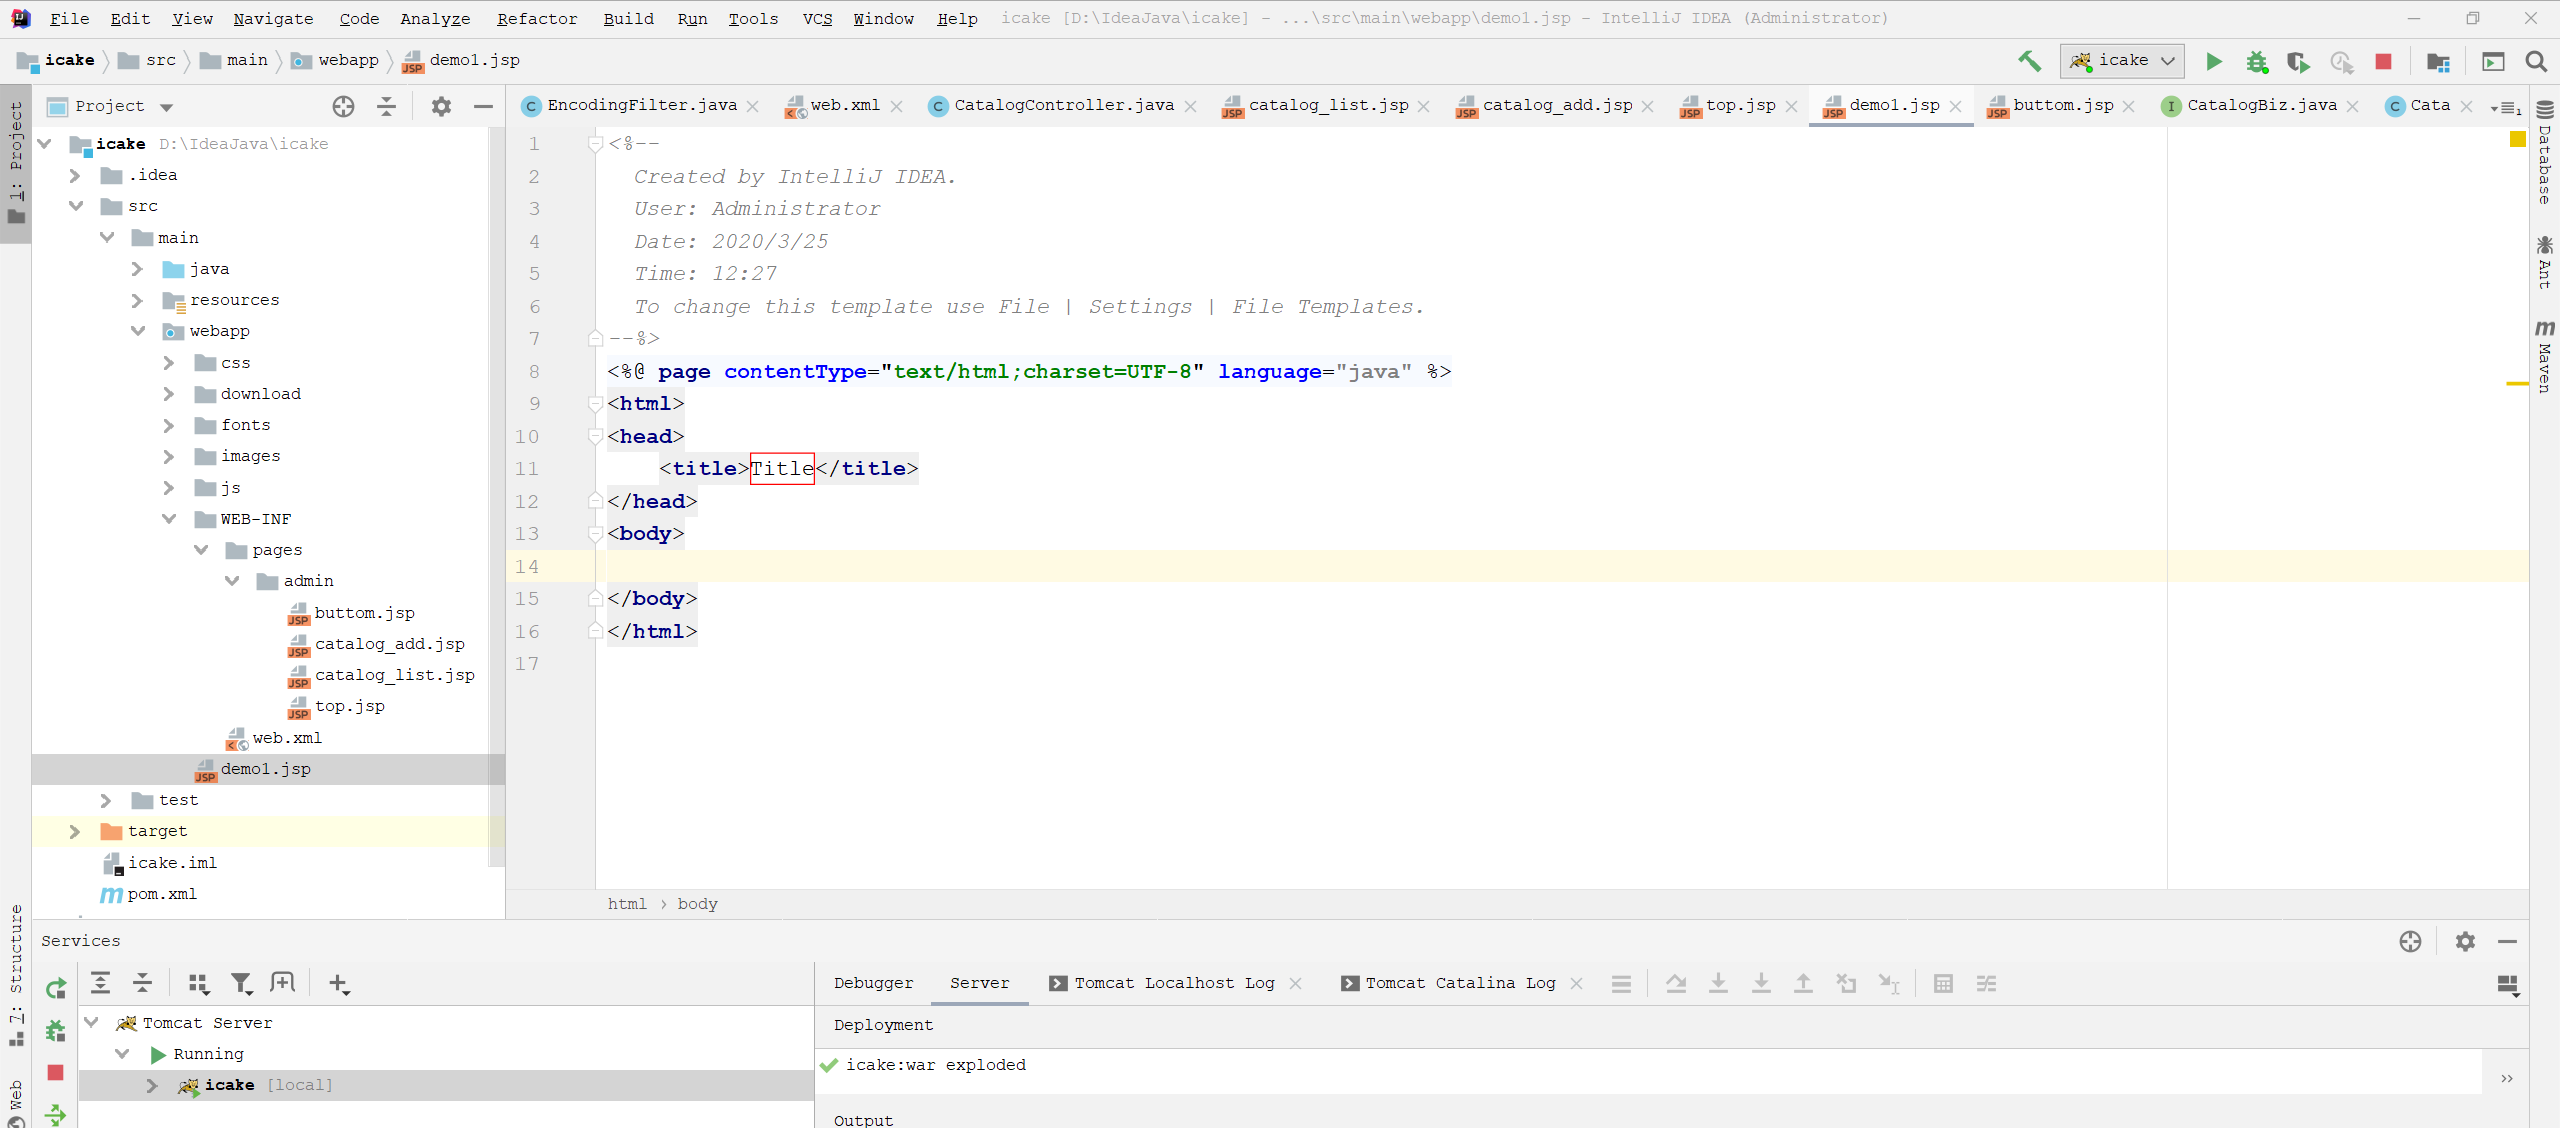Run icake with coverage
This screenshot has height=1128, width=2560.
[2298, 61]
